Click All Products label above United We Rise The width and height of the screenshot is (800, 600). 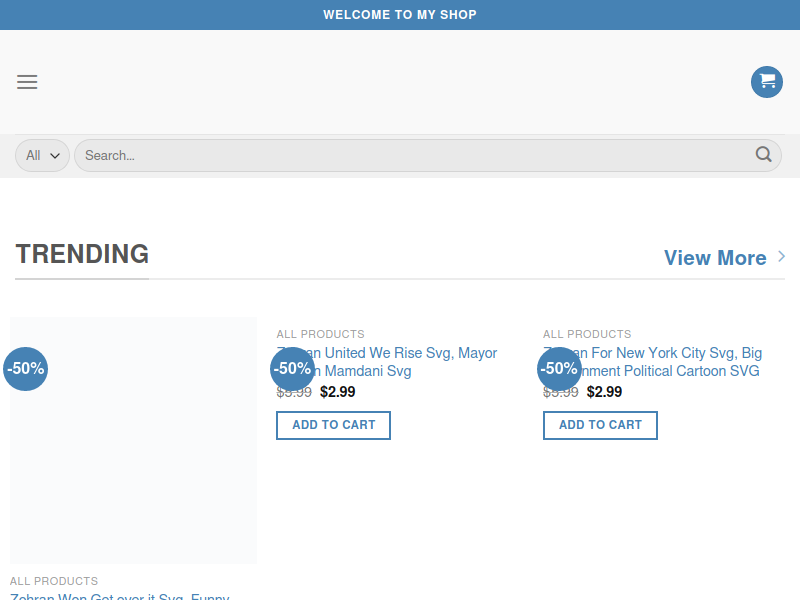coord(320,334)
